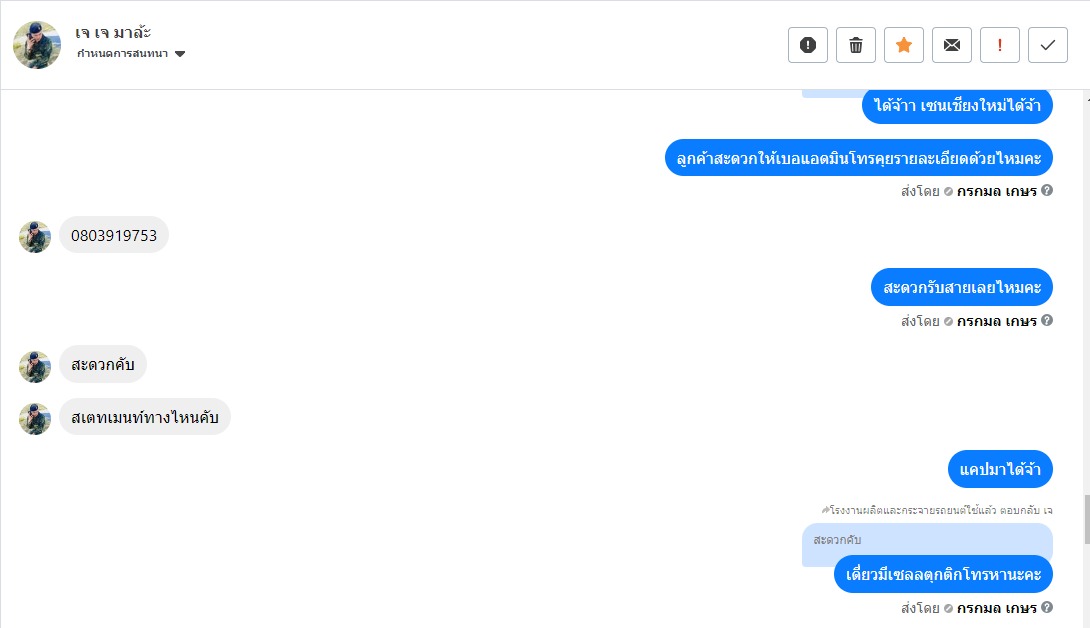Click the help icon below ลูกค้าสะดวก message
This screenshot has width=1090, height=628.
click(x=1047, y=190)
